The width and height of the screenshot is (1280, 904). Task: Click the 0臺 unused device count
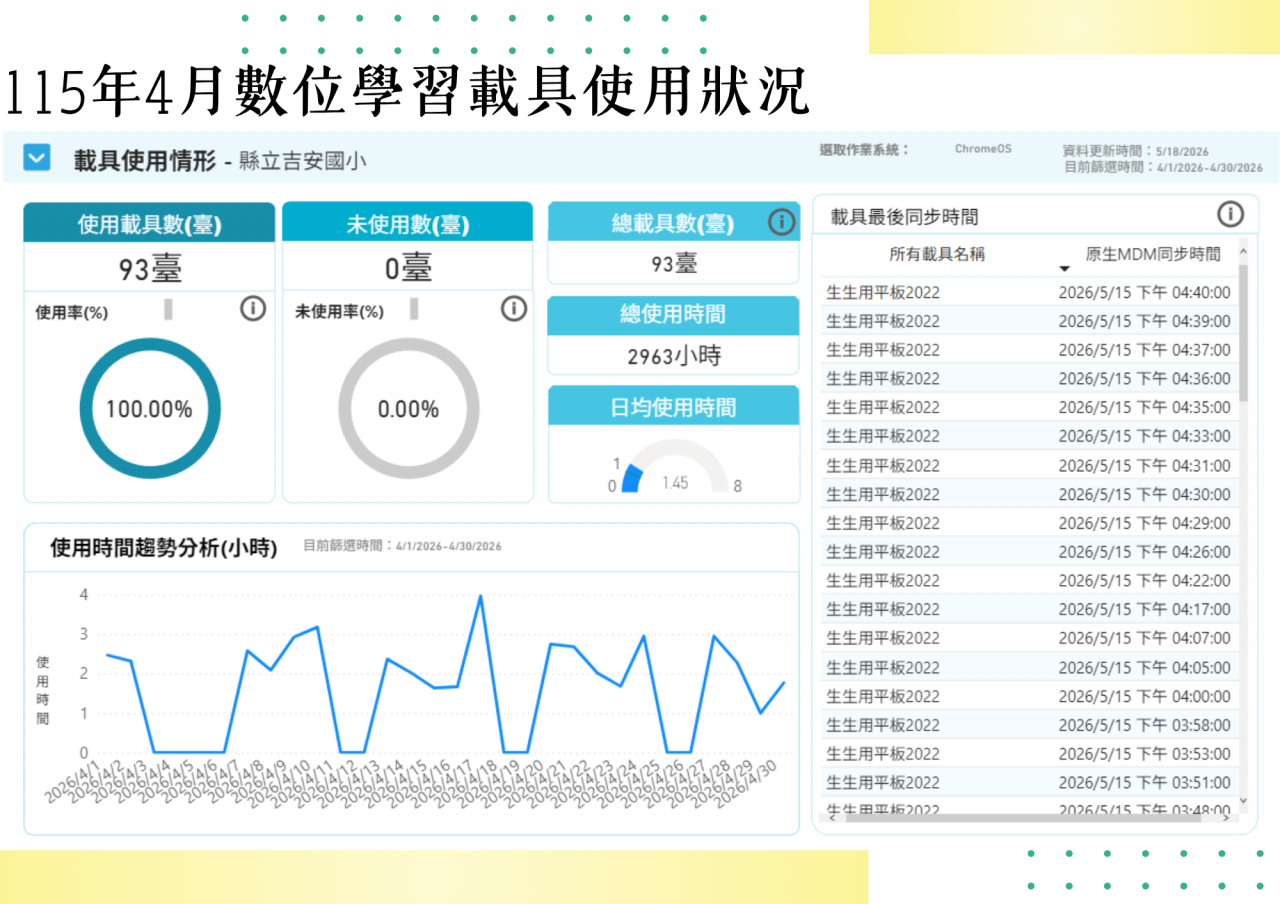[409, 268]
